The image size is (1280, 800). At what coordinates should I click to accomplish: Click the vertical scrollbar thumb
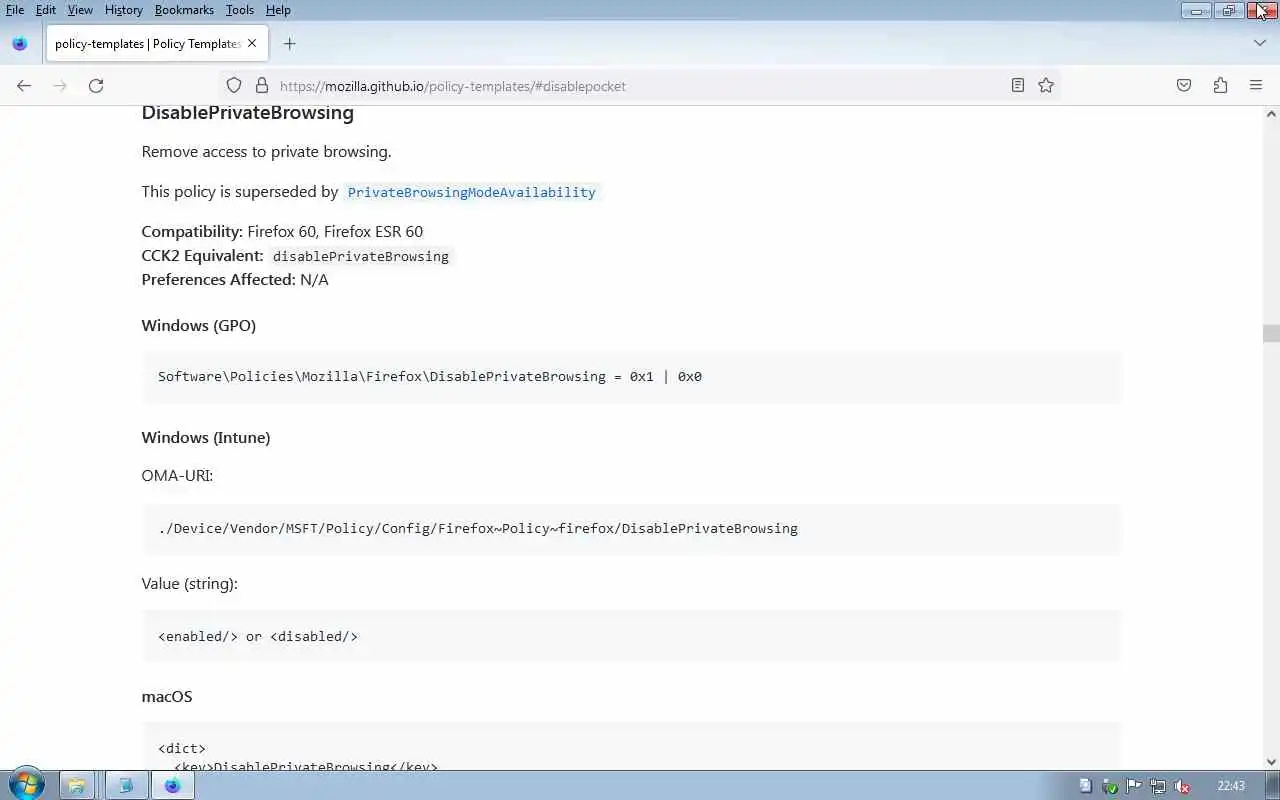[x=1271, y=334]
